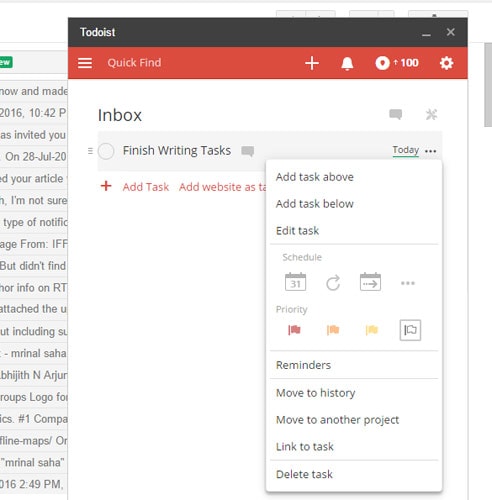The height and width of the screenshot is (500, 492).
Task: Open background email row 'attached the u'
Action: click(33, 309)
